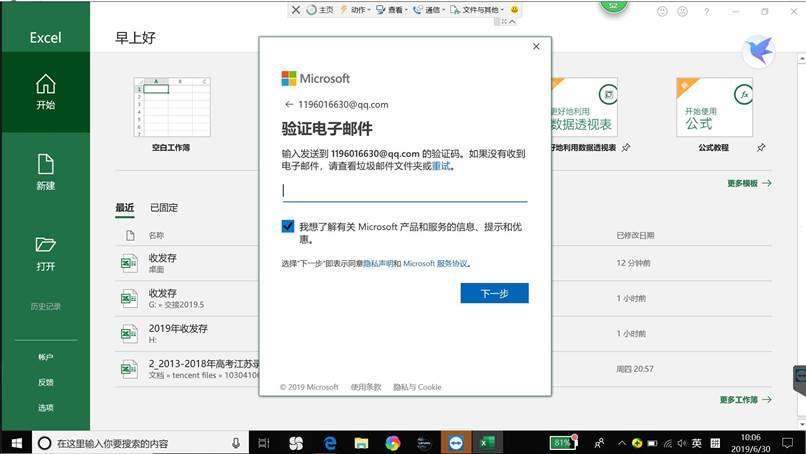Close the Microsoft verification dialog
This screenshot has width=806, height=454.
pyautogui.click(x=536, y=46)
